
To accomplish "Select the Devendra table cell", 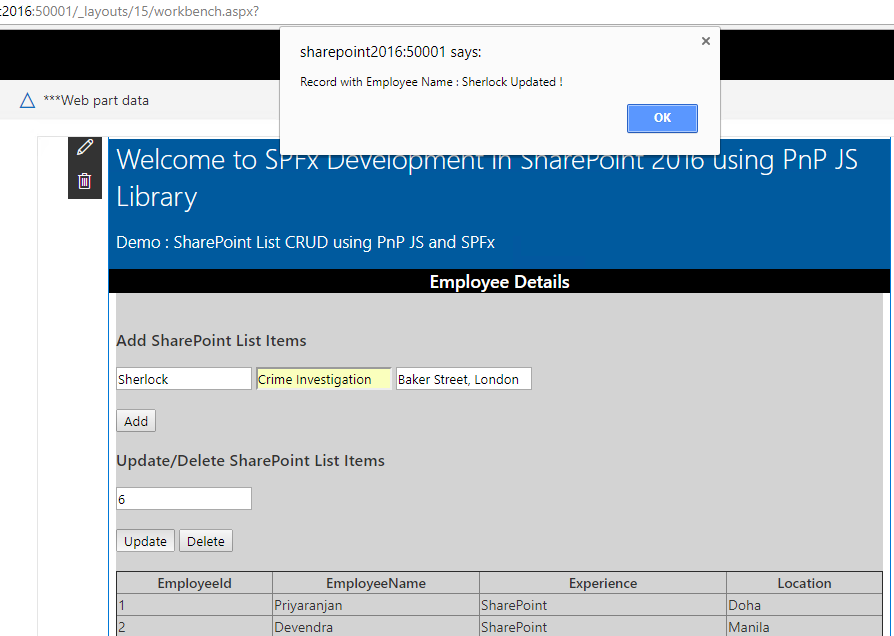I will pyautogui.click(x=376, y=626).
